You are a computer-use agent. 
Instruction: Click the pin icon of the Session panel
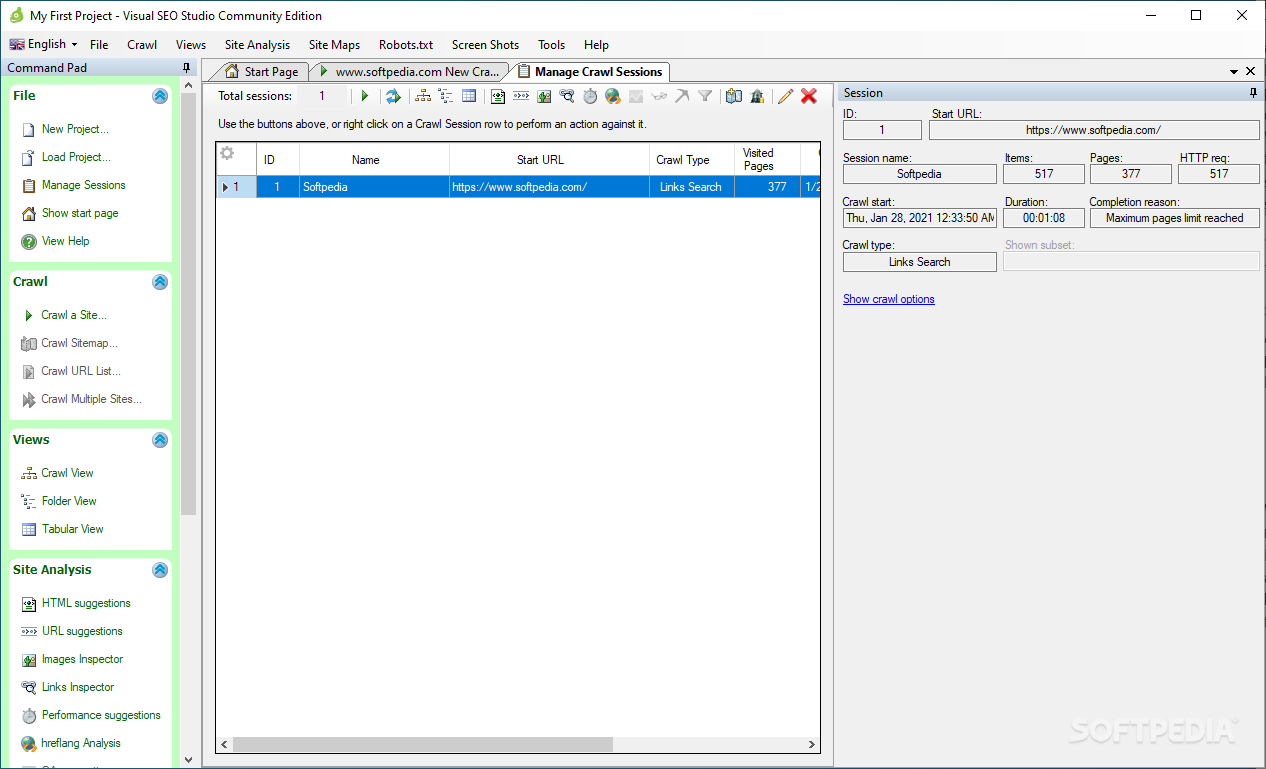point(1254,93)
